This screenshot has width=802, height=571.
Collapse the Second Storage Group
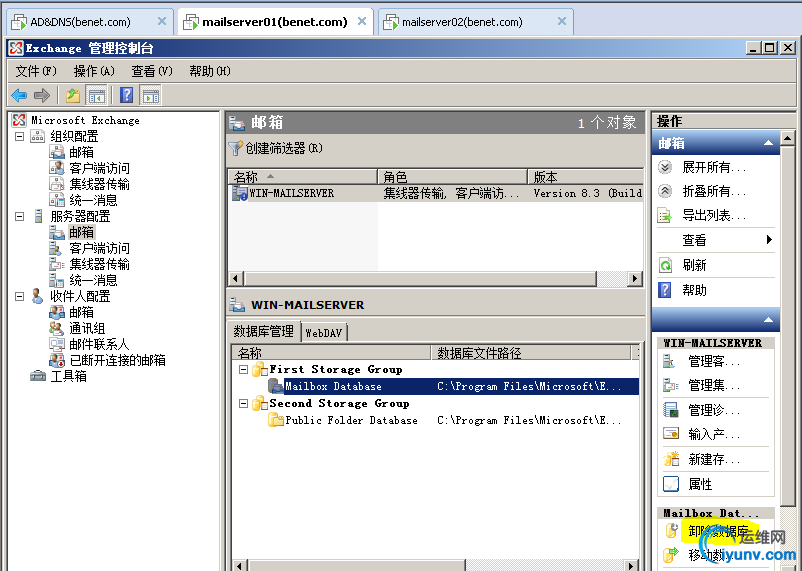(244, 403)
